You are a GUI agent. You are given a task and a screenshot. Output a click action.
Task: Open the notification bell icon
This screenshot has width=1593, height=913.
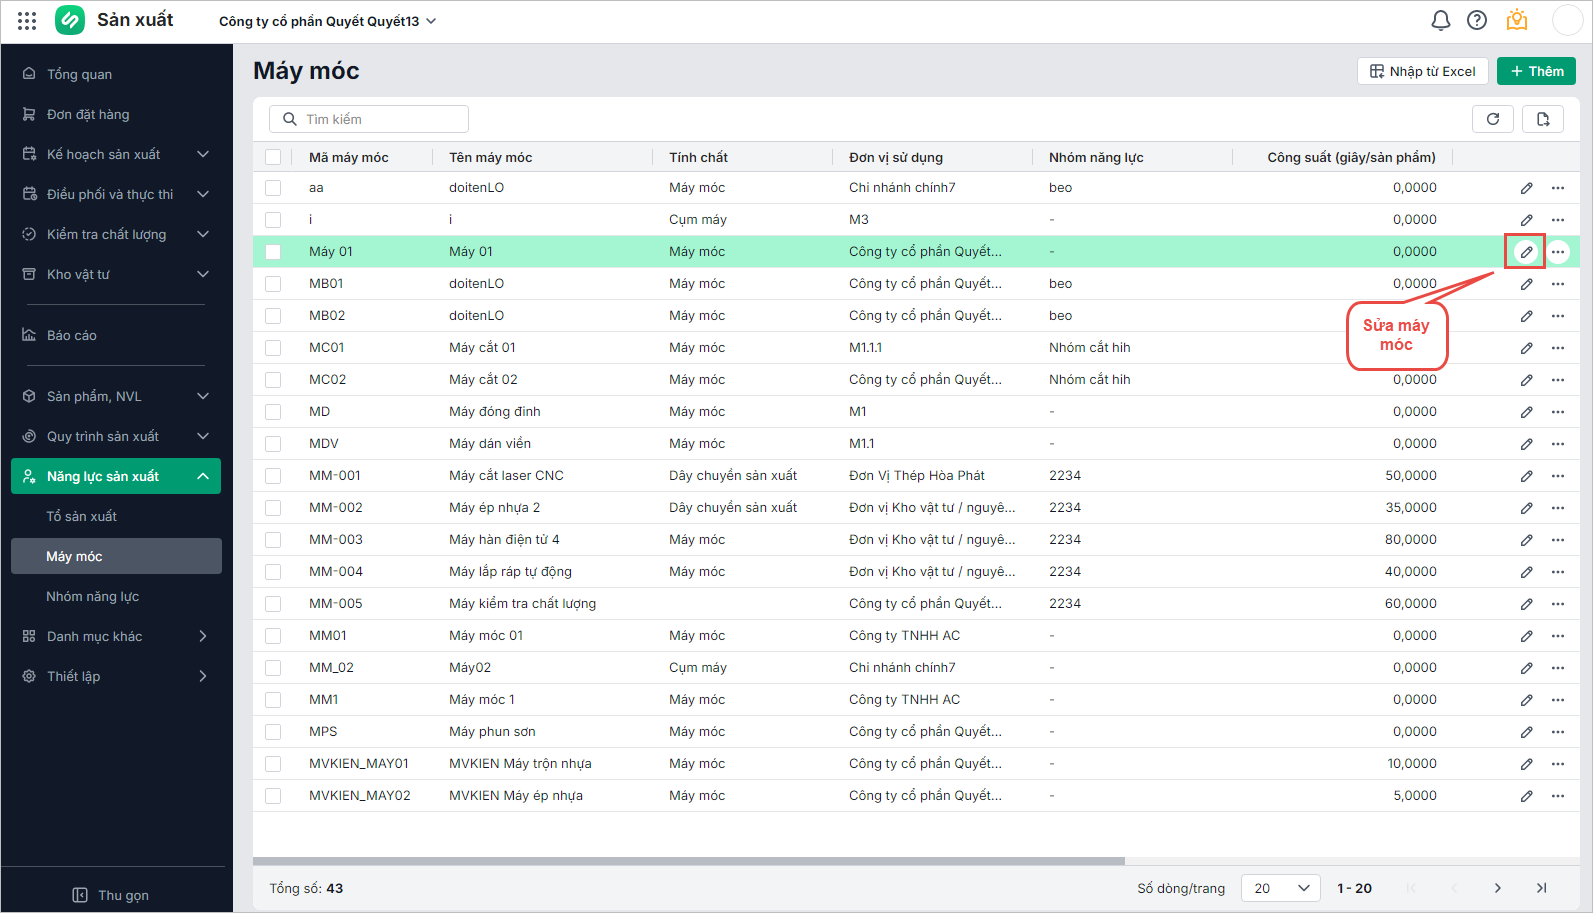(x=1440, y=20)
